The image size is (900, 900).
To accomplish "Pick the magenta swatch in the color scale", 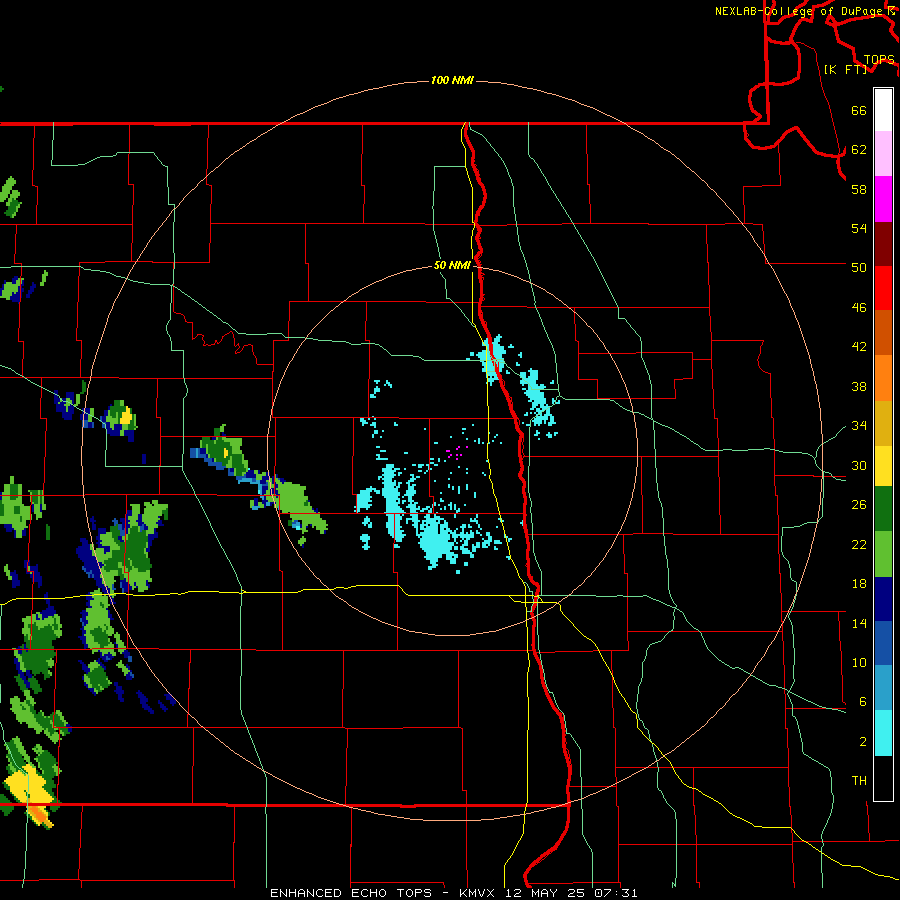I will [x=883, y=199].
